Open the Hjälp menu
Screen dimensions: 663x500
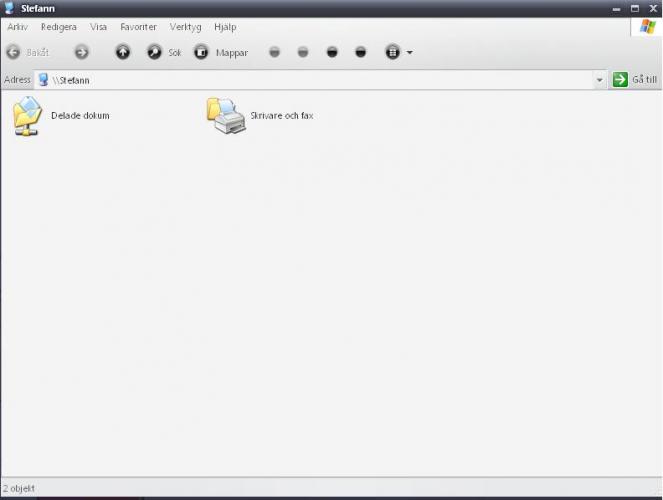coord(225,27)
